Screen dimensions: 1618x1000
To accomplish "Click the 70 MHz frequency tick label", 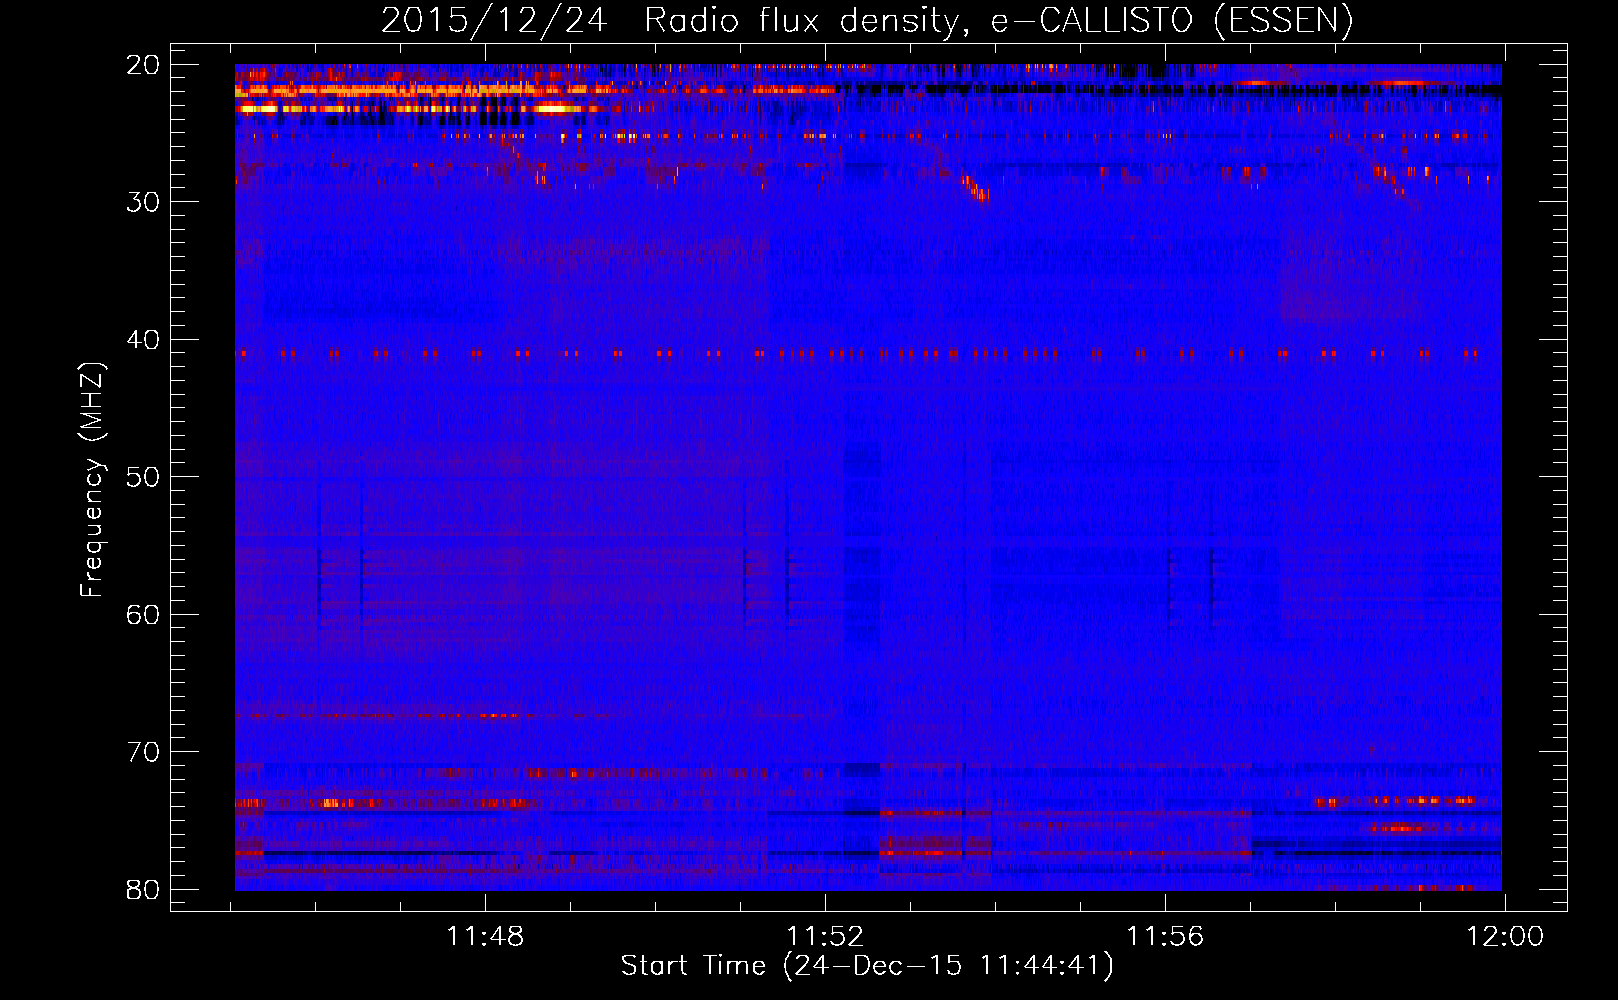I will coord(144,752).
